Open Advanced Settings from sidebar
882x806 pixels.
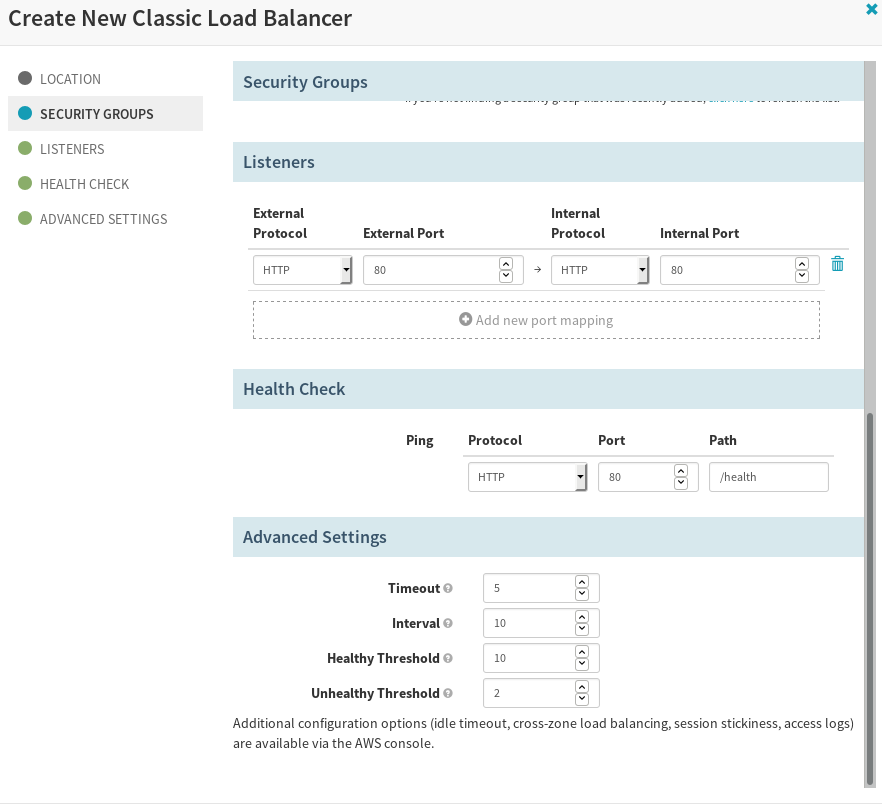point(105,218)
